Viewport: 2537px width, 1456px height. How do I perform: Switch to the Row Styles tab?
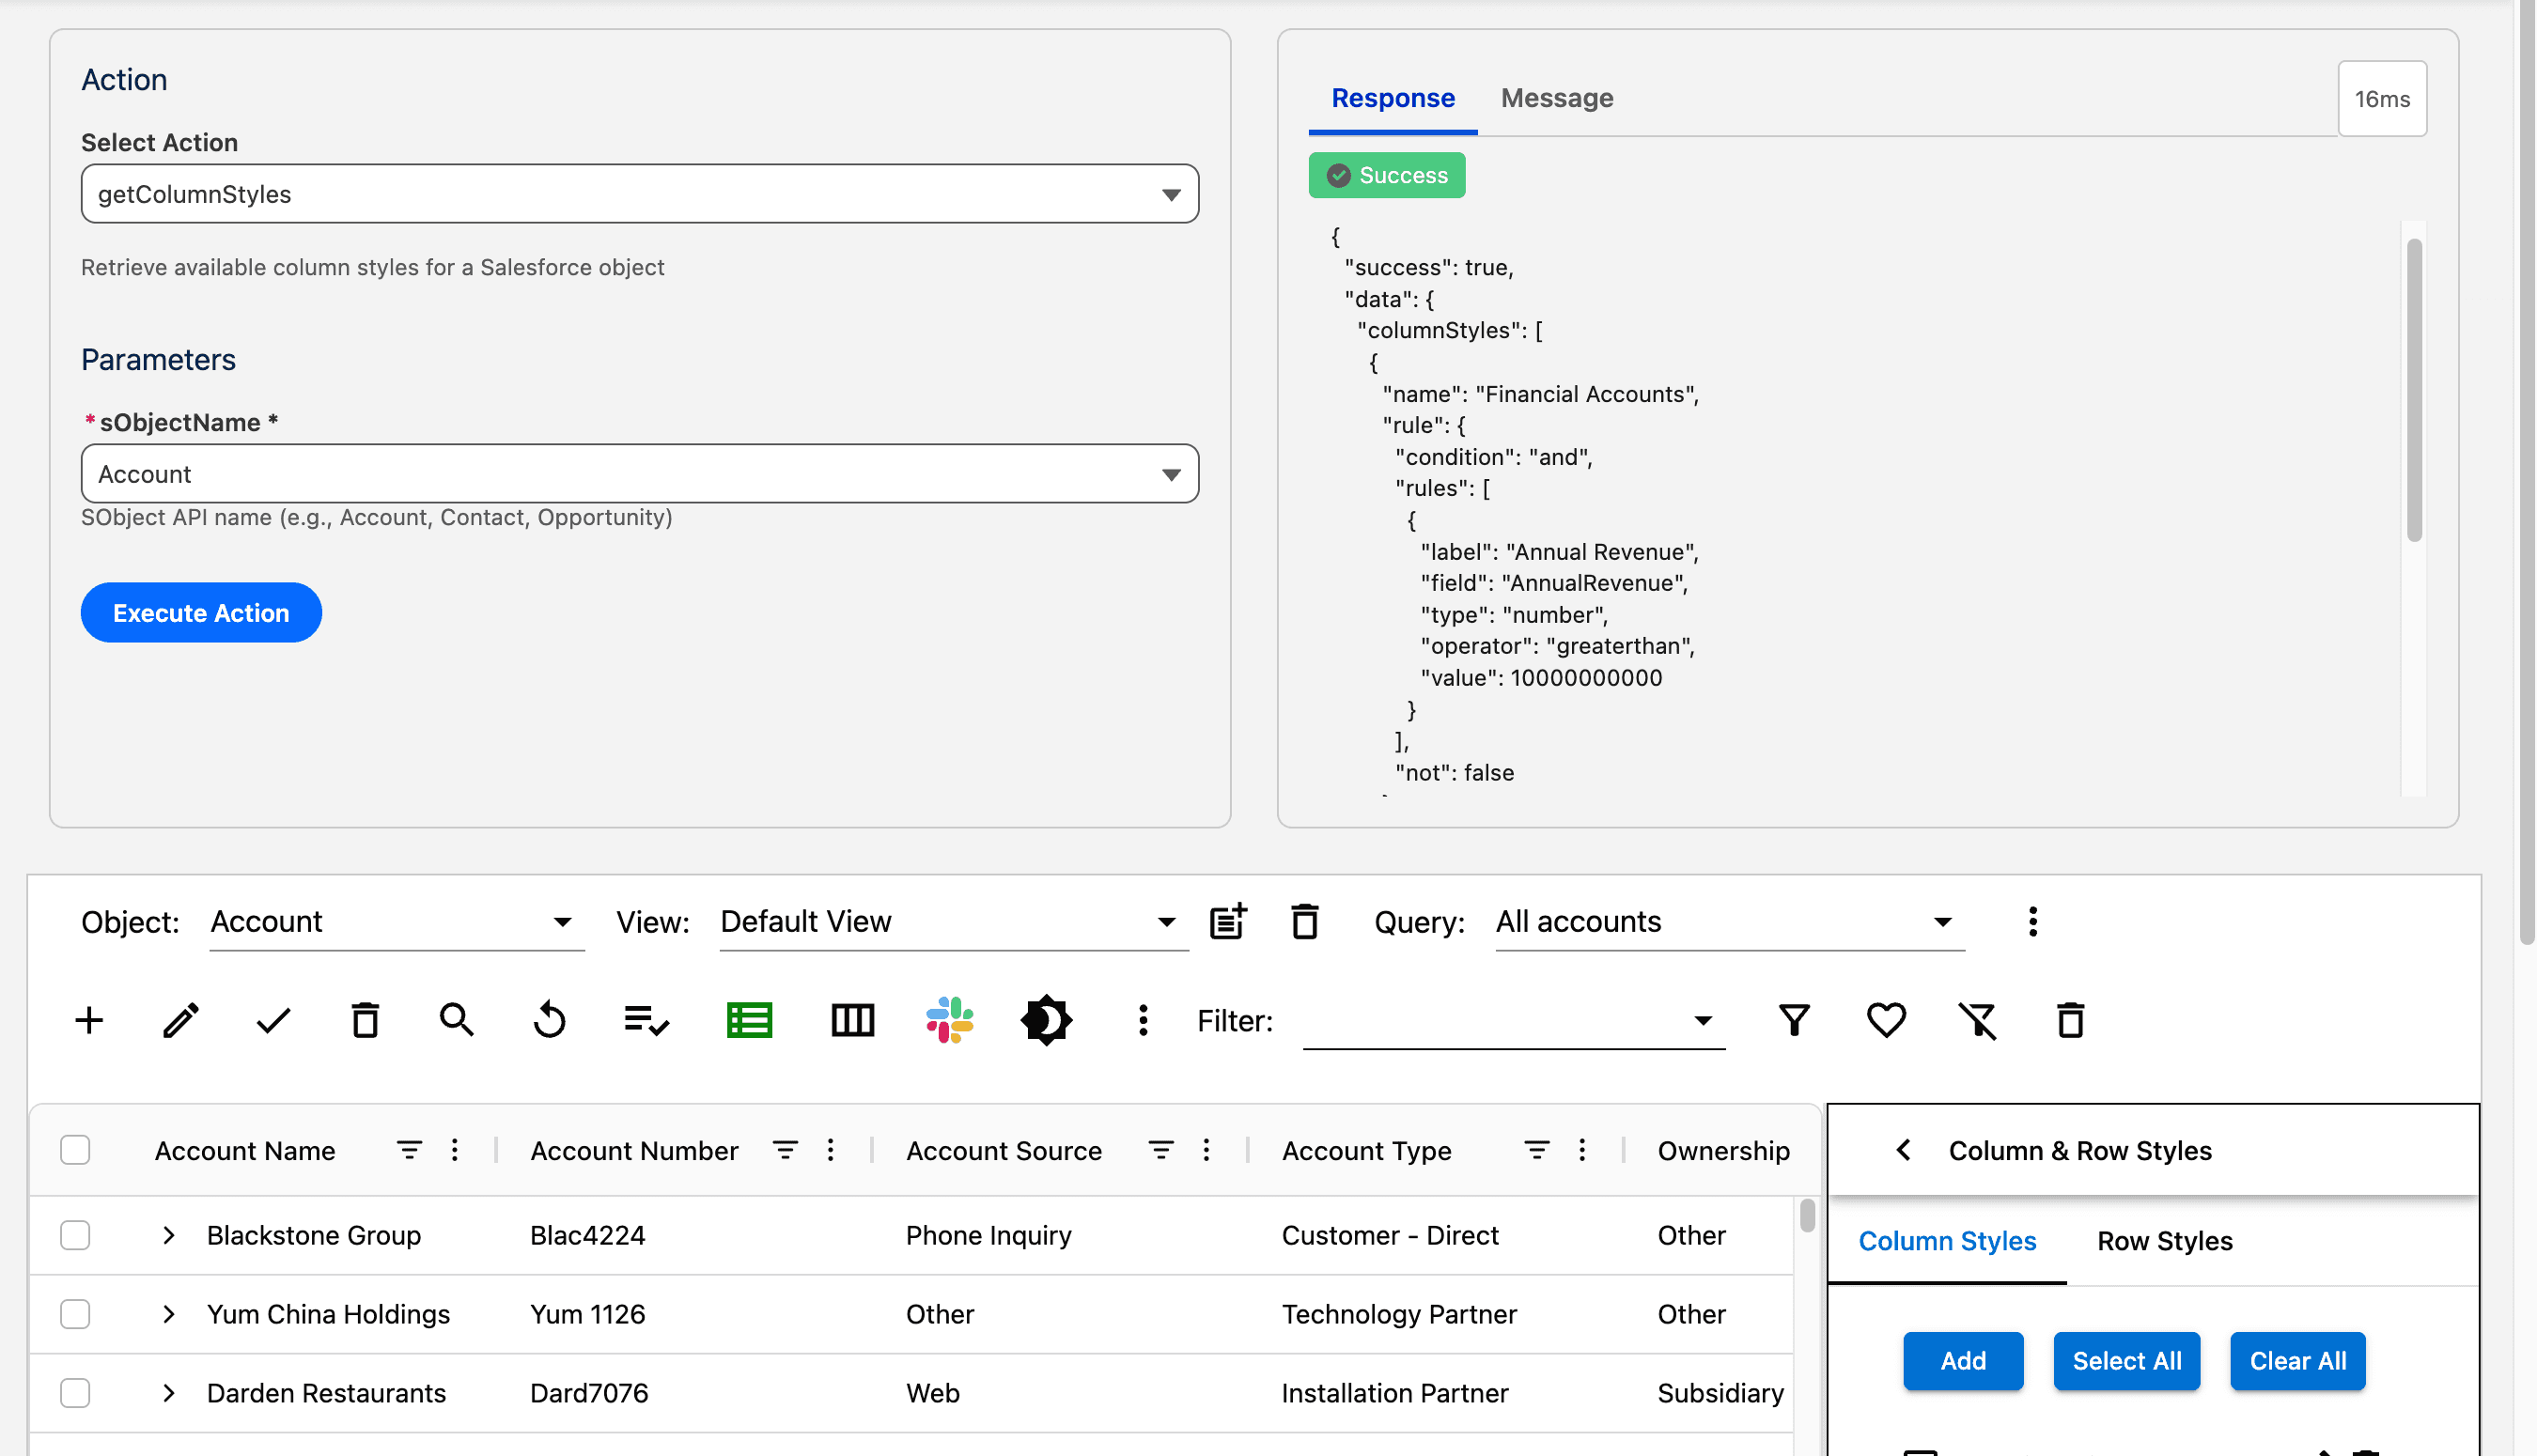[x=2164, y=1241]
